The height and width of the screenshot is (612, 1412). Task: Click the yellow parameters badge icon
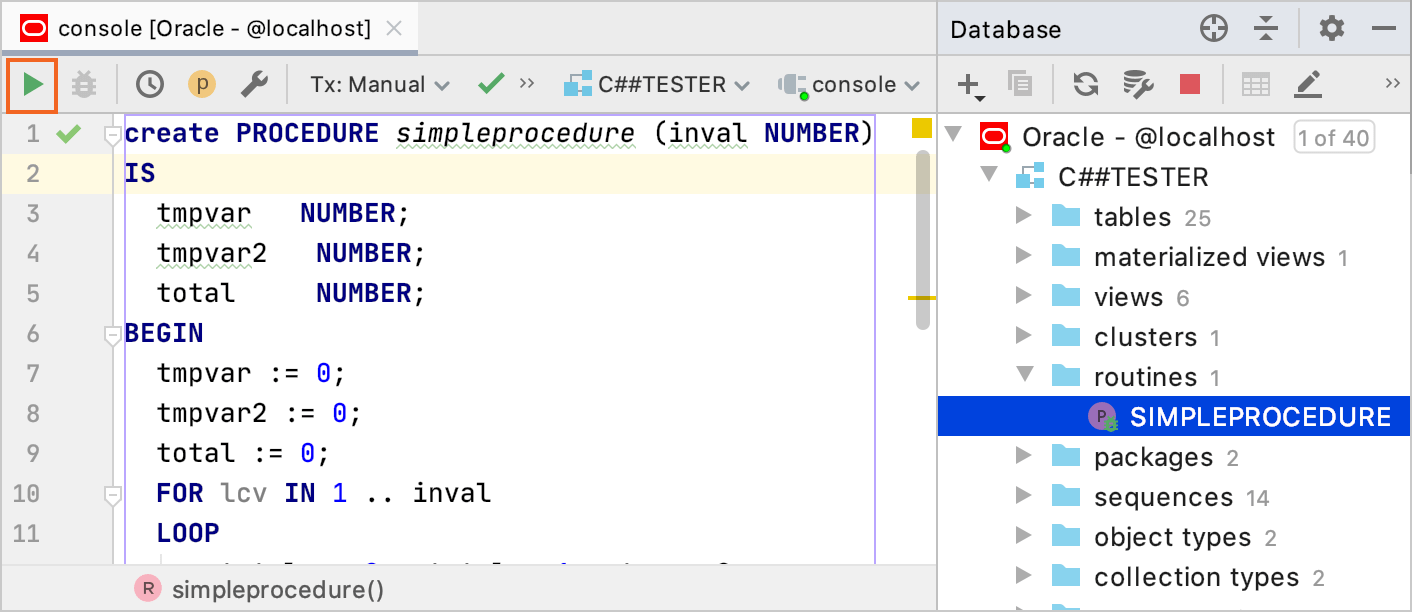coord(201,84)
